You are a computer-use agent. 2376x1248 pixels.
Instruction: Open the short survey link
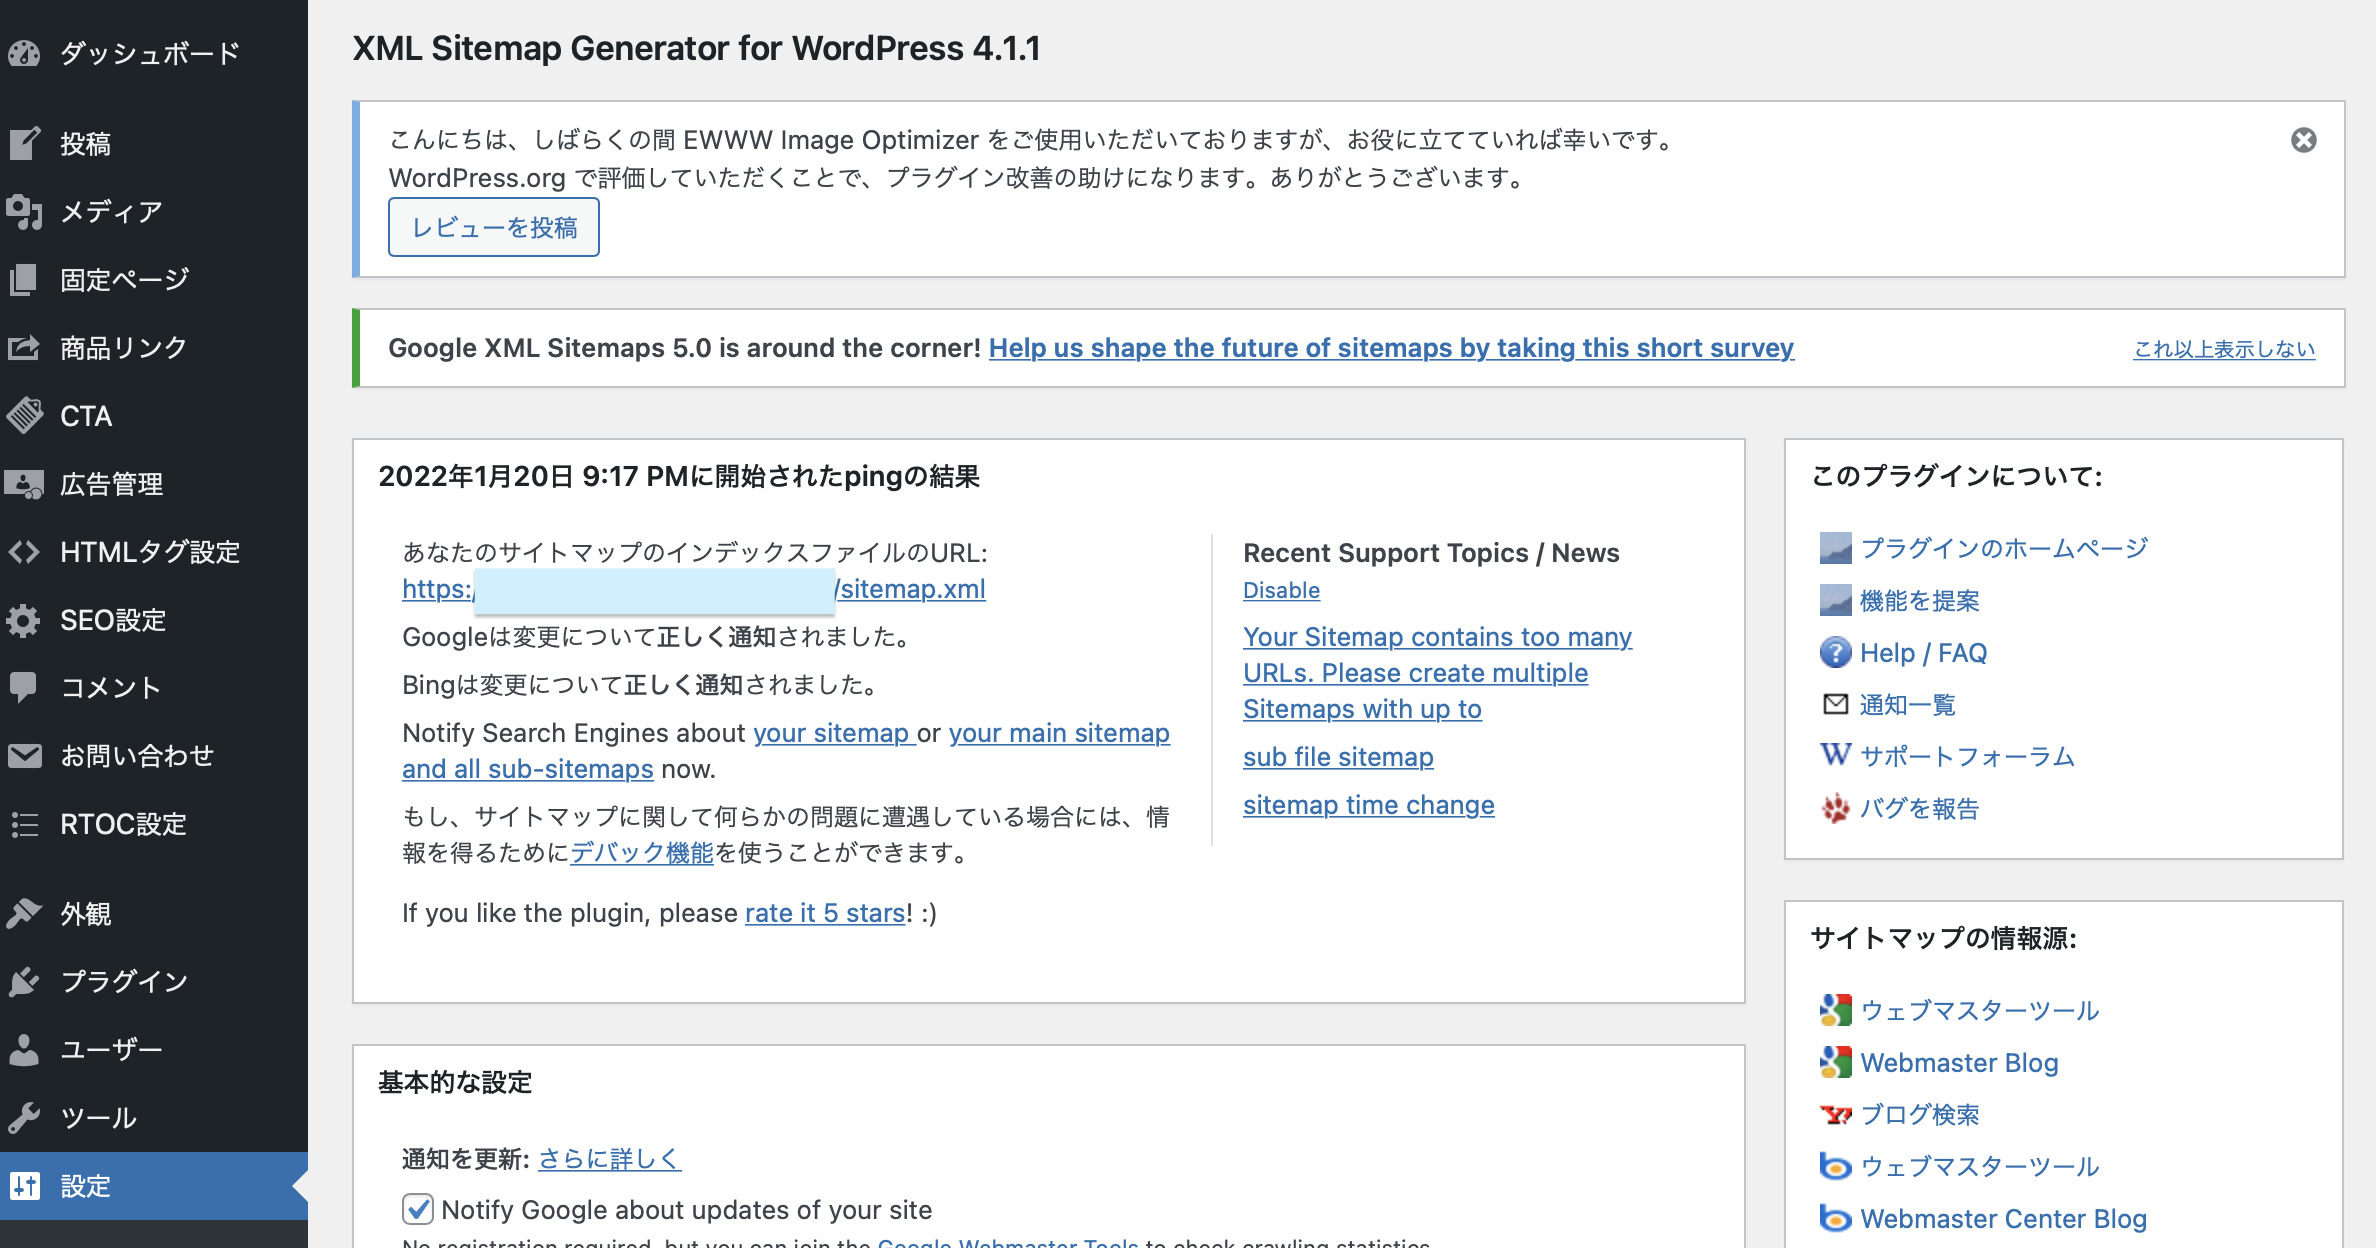coord(1391,348)
